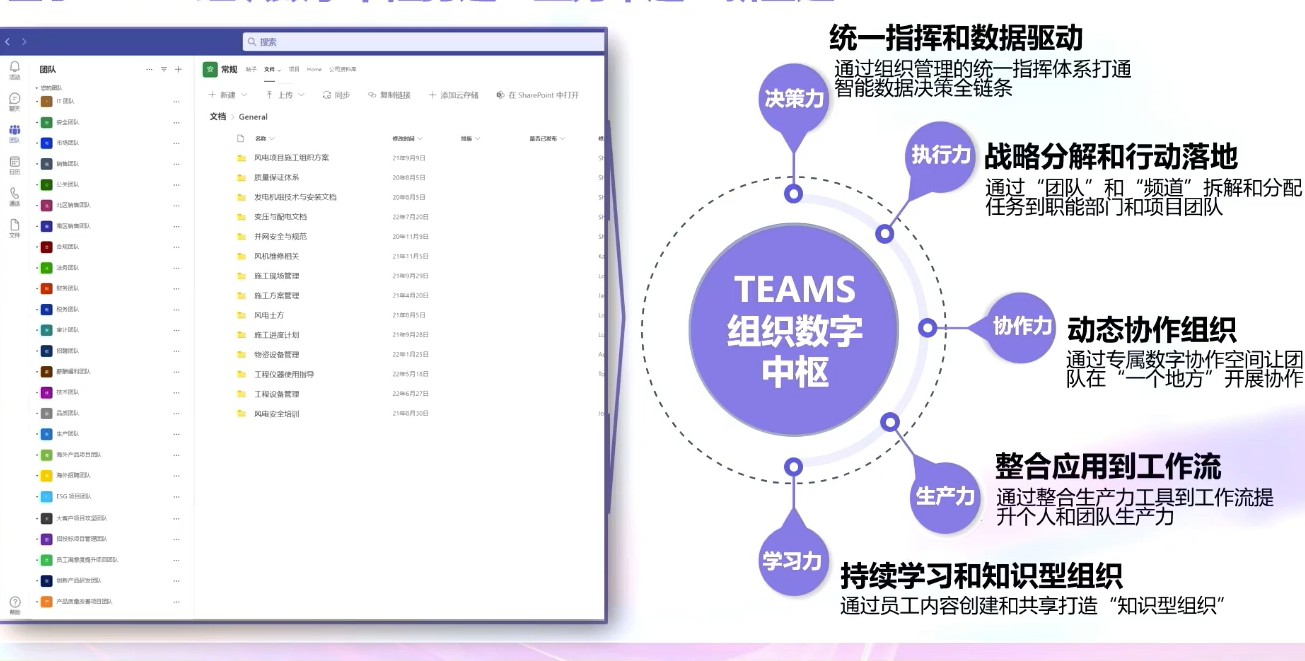
Task: Click in the 搜索 search box
Action: coord(423,42)
